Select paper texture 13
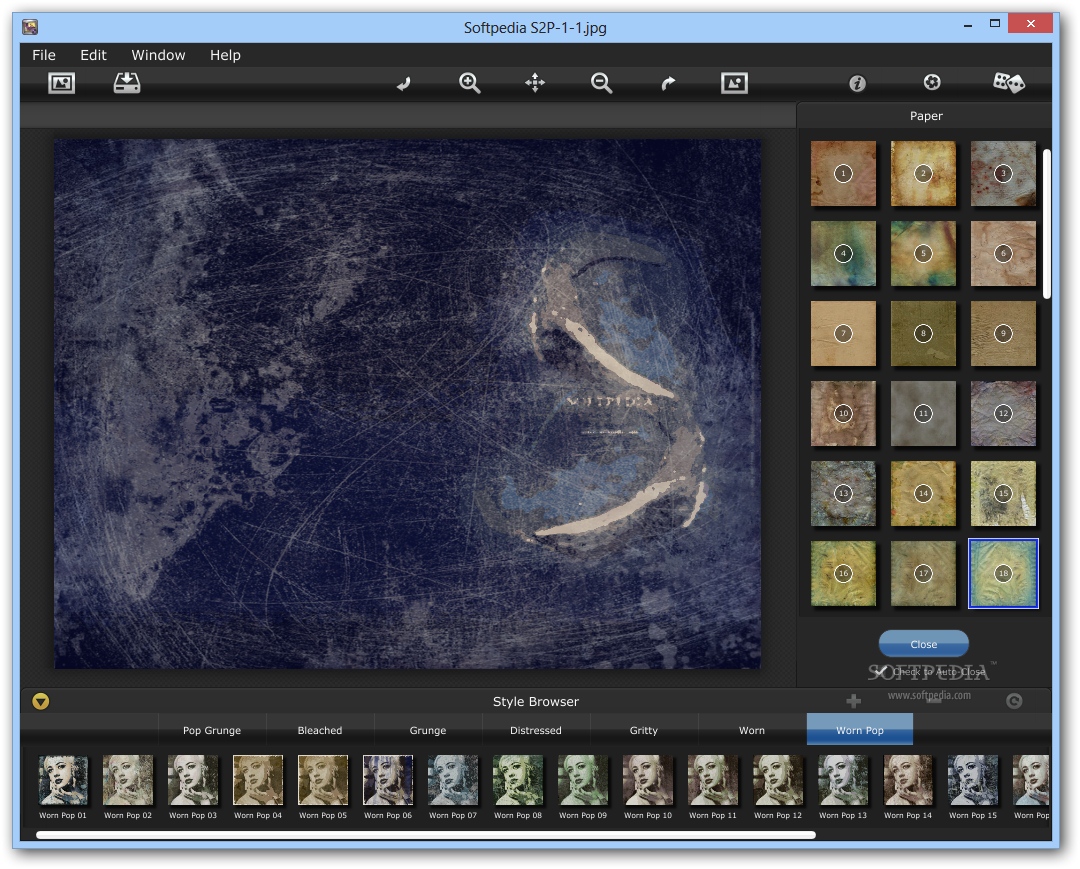This screenshot has height=869, width=1080. [x=843, y=493]
